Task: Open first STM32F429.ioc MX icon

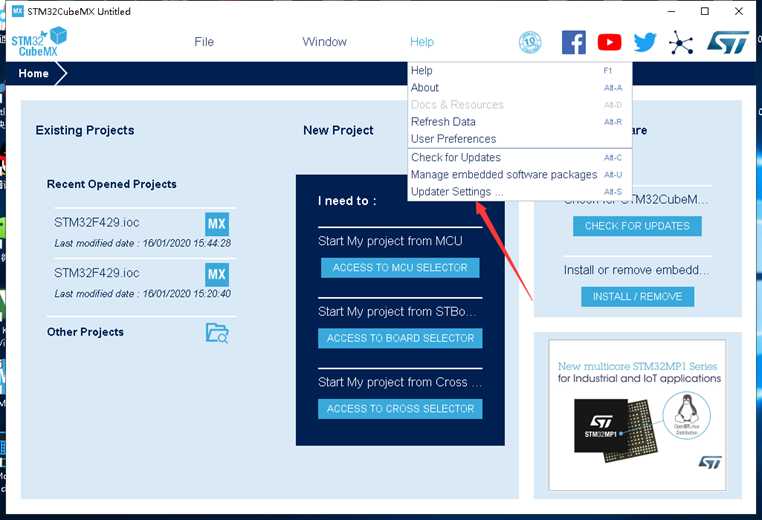Action: point(217,224)
